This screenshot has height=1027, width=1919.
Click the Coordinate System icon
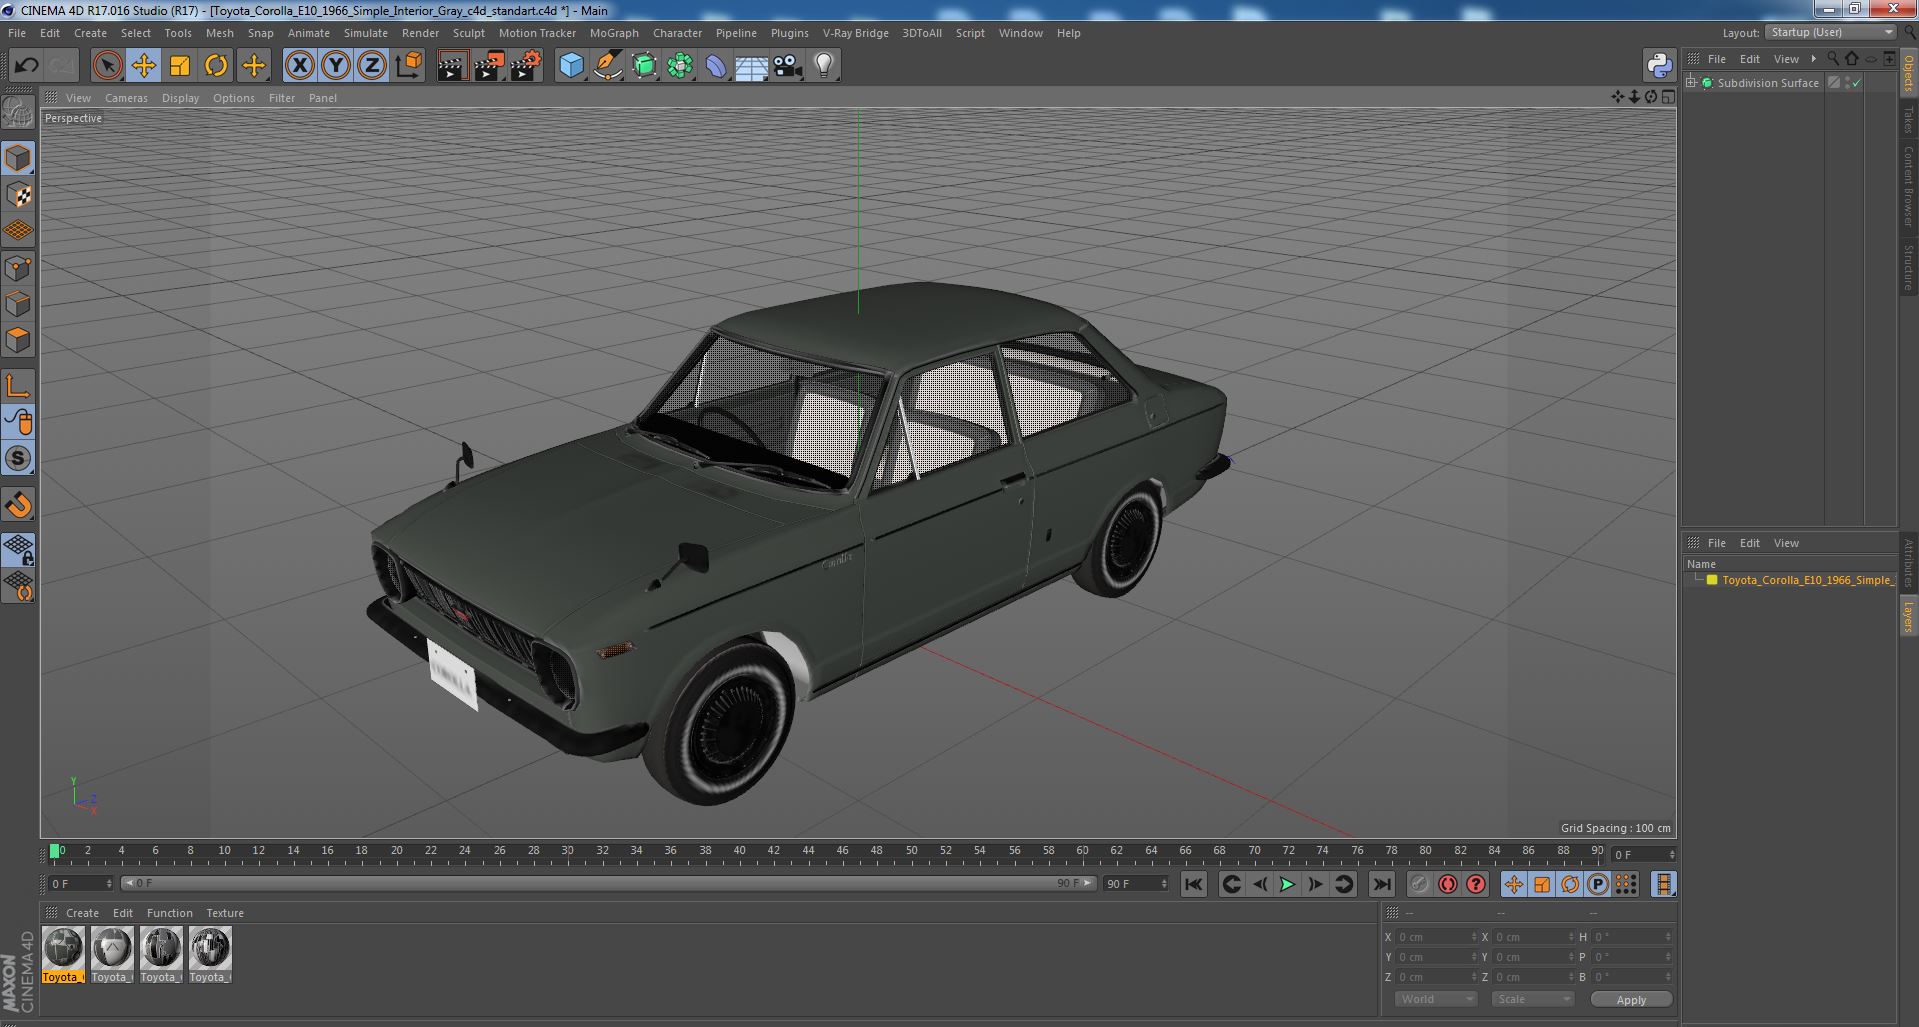409,66
